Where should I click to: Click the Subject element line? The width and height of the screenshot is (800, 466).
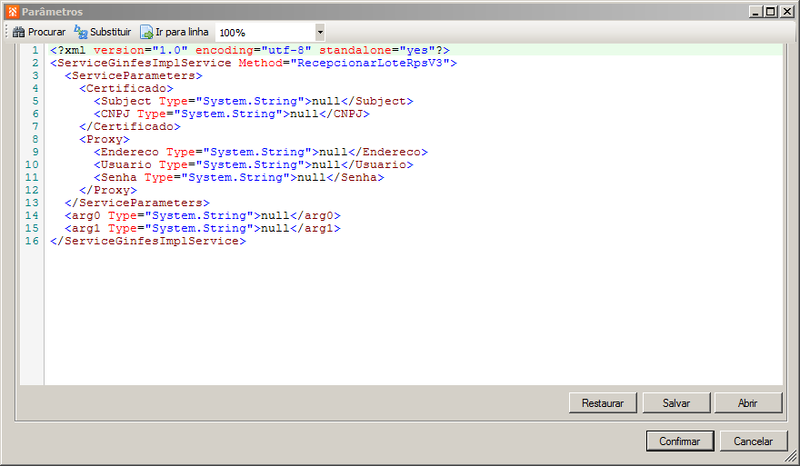tap(254, 101)
